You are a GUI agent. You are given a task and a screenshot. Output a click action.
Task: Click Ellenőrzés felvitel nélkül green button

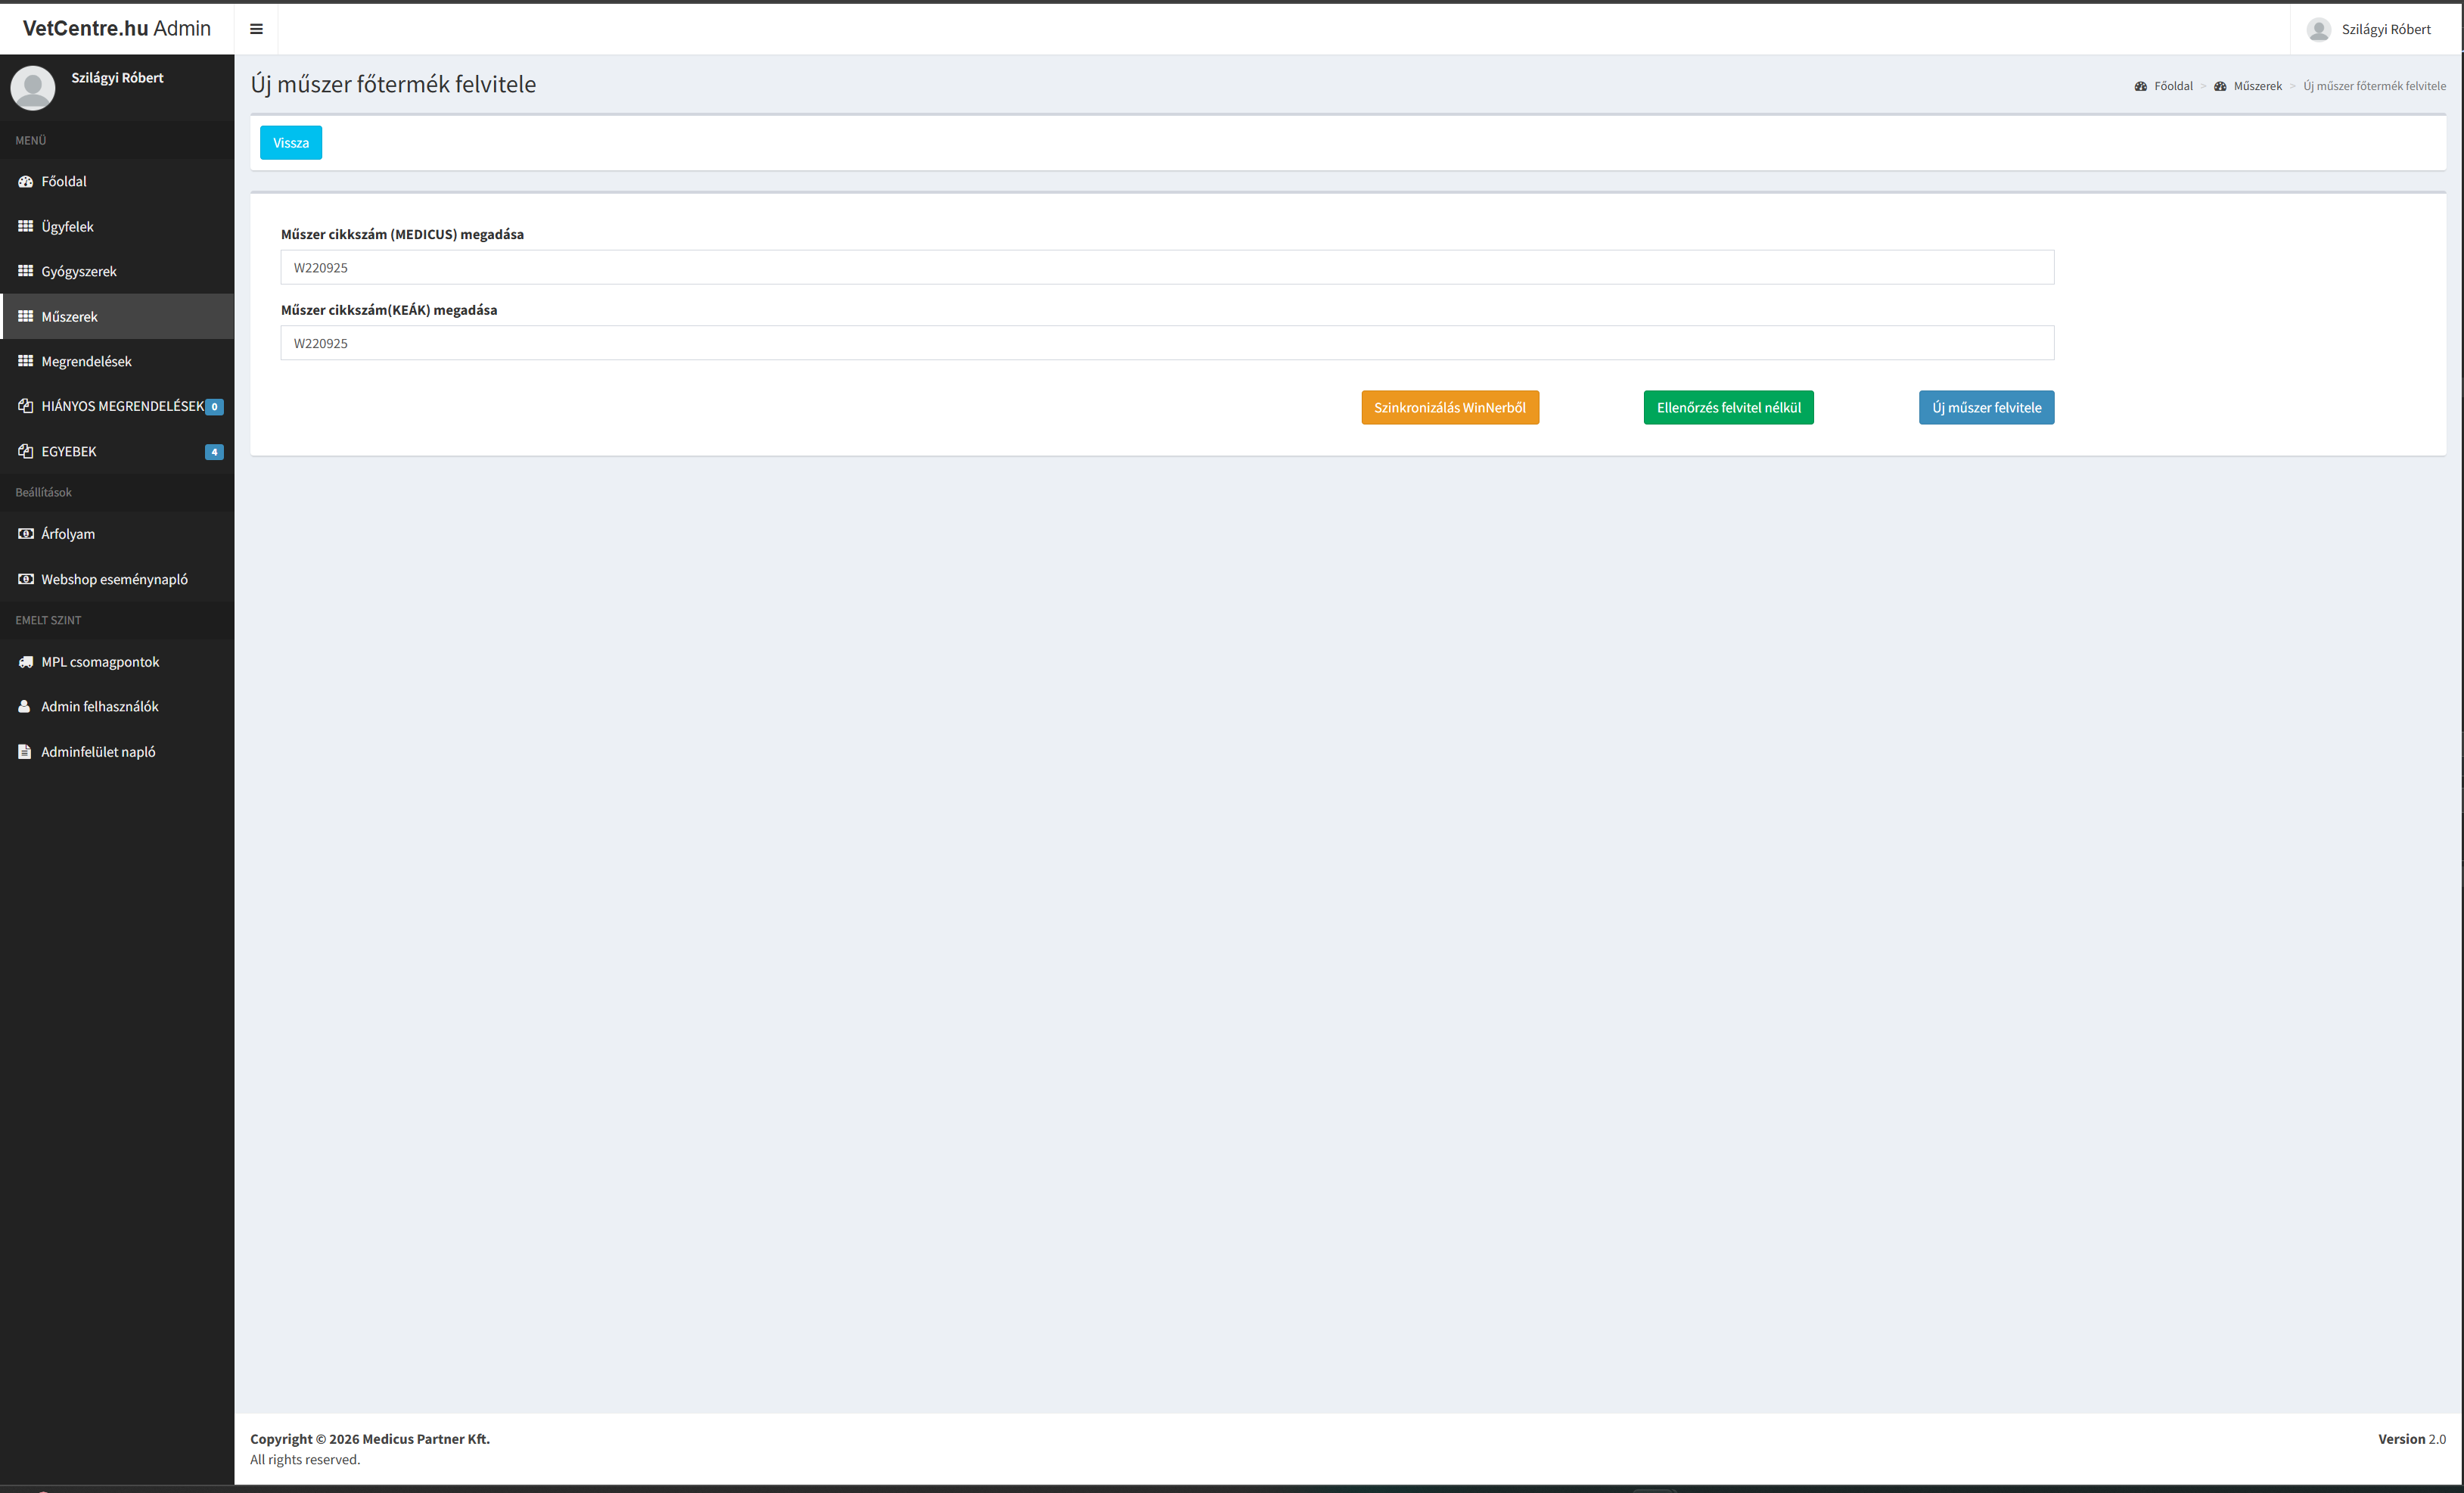(x=1727, y=407)
